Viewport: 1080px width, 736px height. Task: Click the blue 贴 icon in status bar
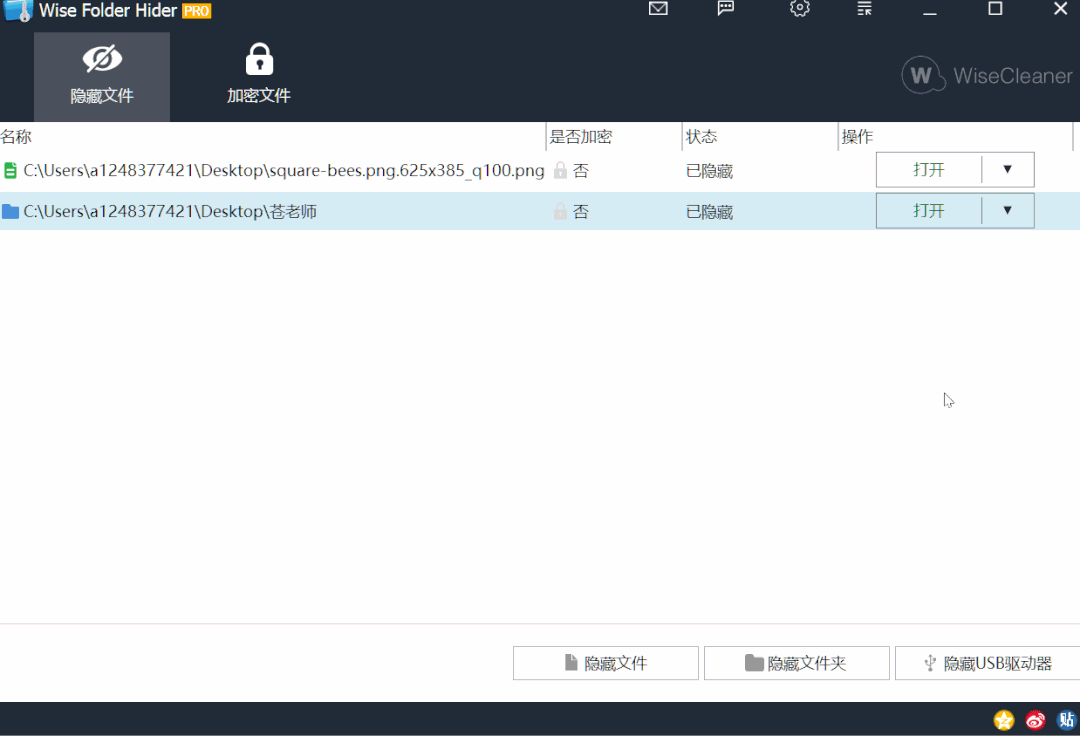click(x=1066, y=720)
